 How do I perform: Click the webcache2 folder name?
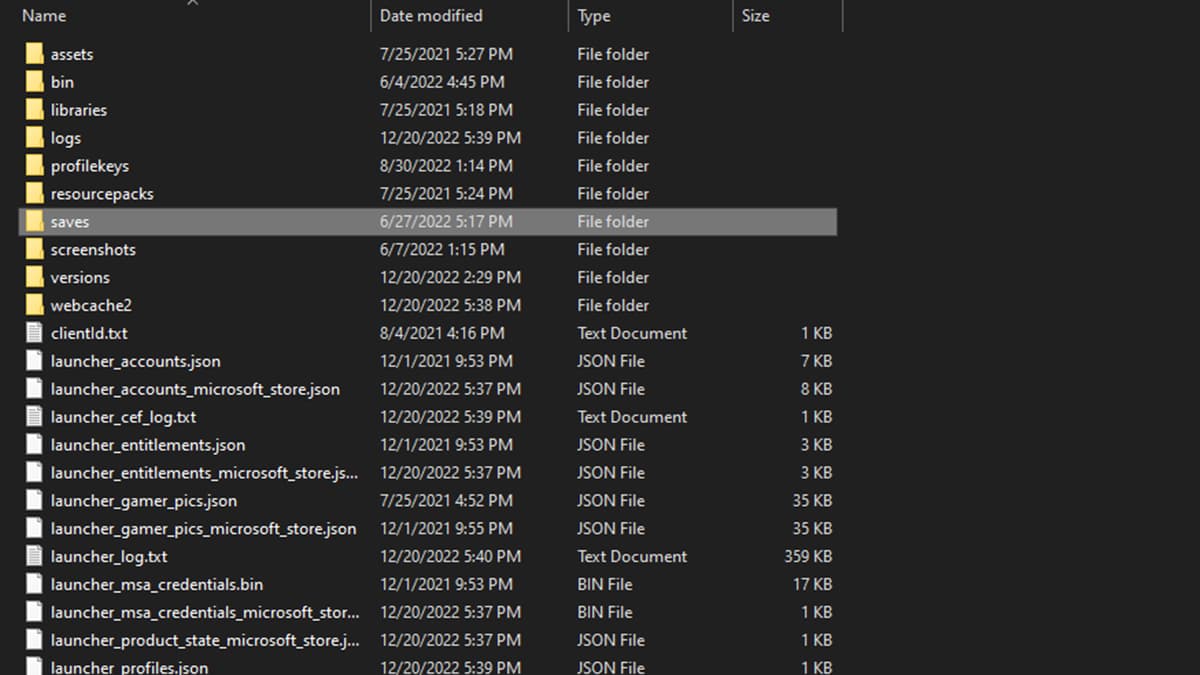pyautogui.click(x=91, y=306)
